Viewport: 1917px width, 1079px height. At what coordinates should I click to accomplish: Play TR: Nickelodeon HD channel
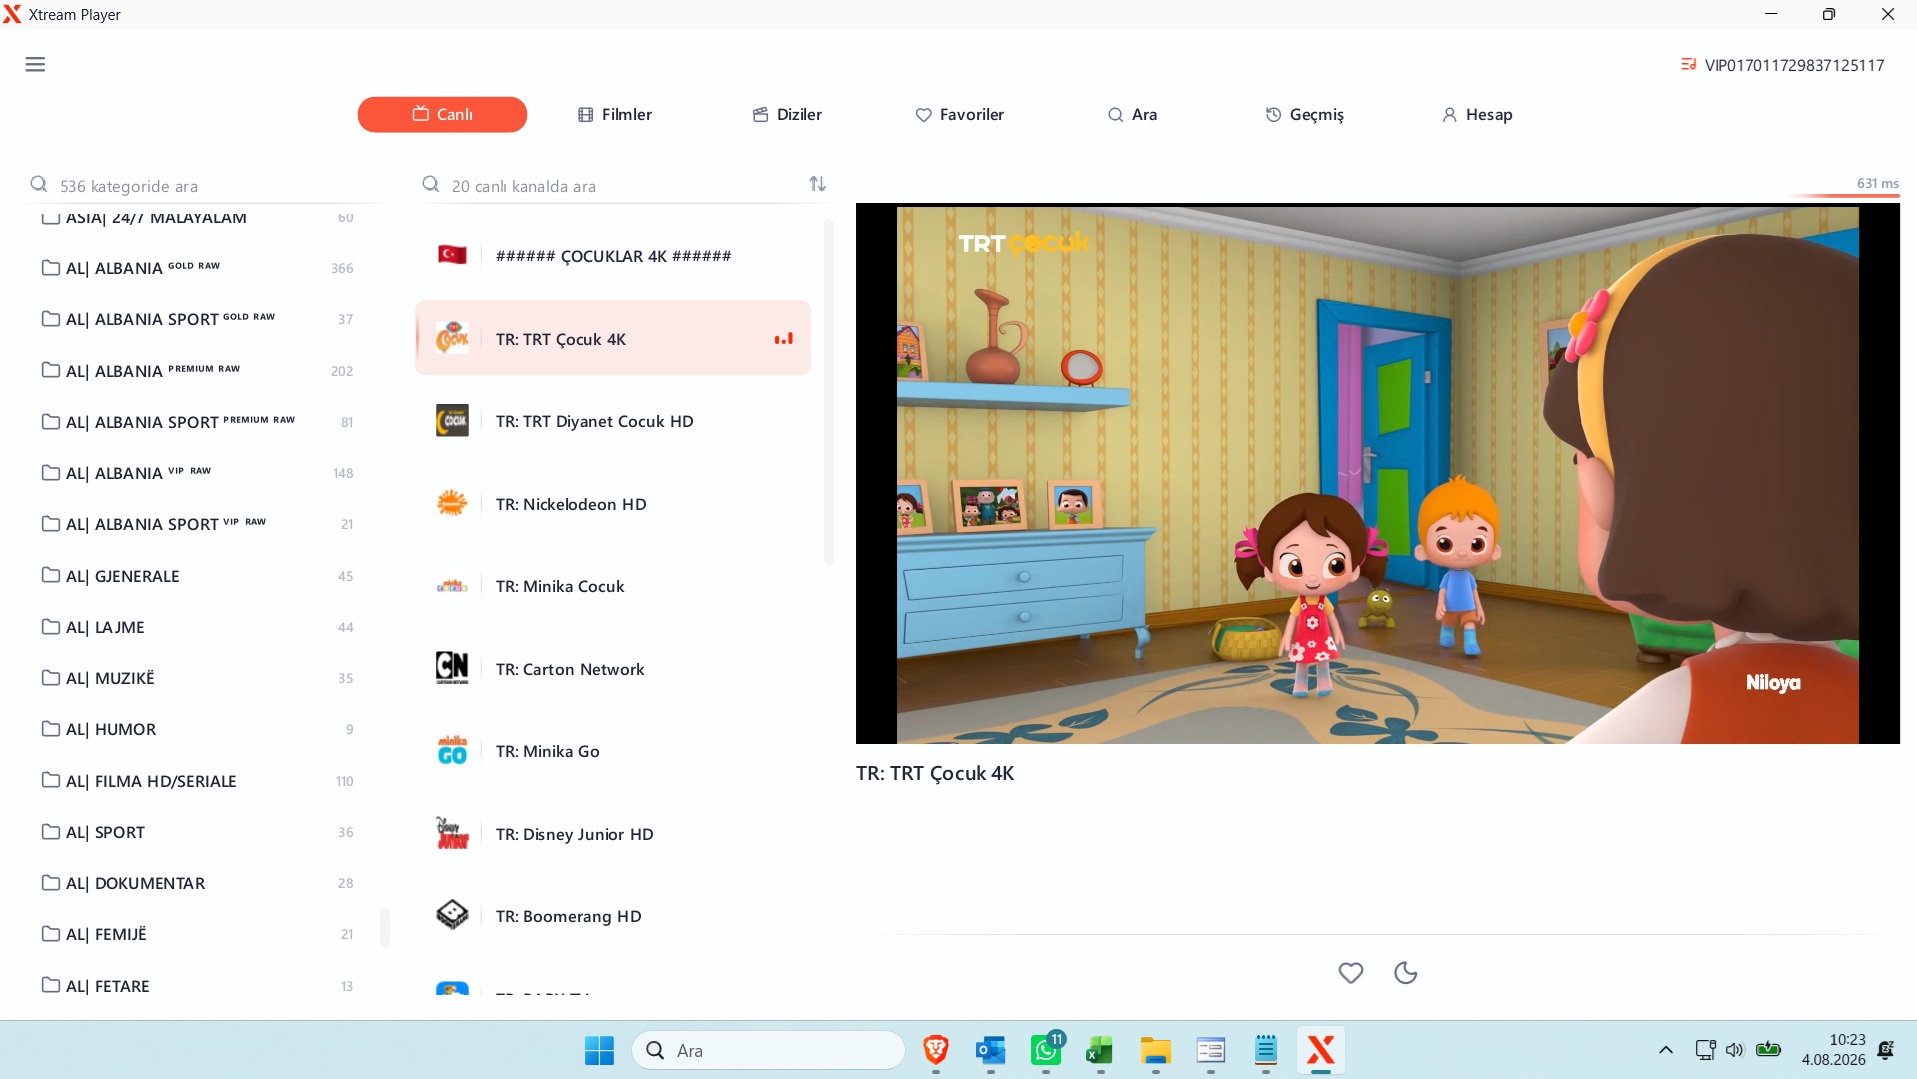(x=613, y=504)
